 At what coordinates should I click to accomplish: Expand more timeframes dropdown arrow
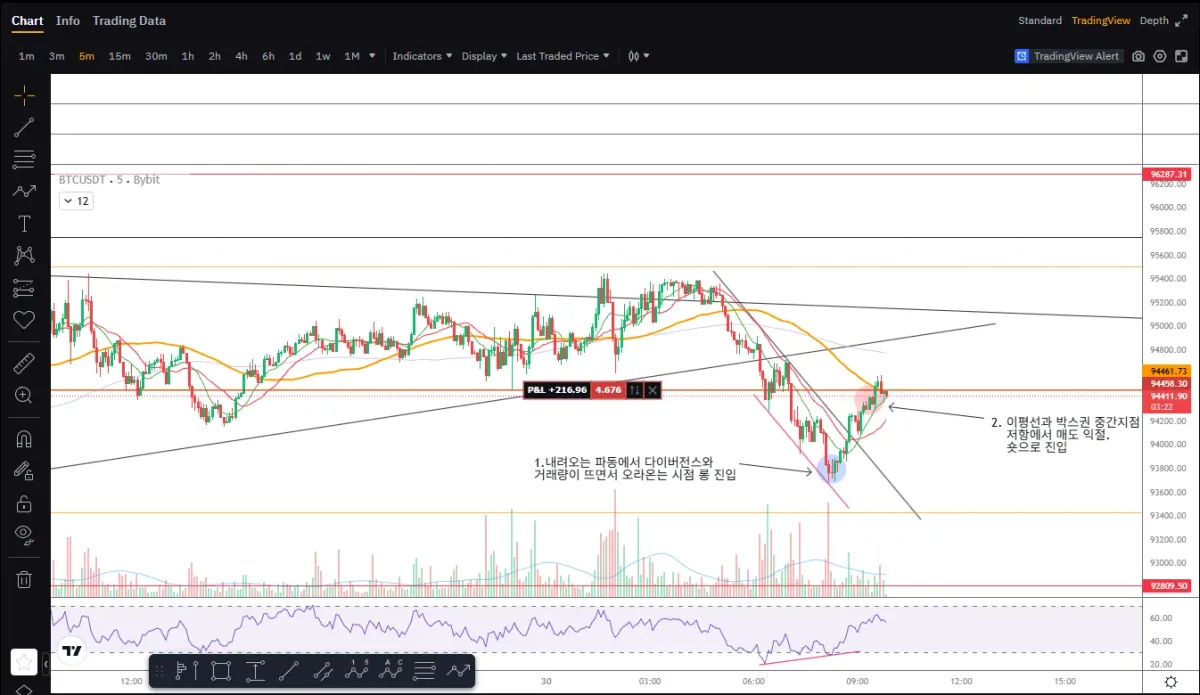click(x=372, y=56)
